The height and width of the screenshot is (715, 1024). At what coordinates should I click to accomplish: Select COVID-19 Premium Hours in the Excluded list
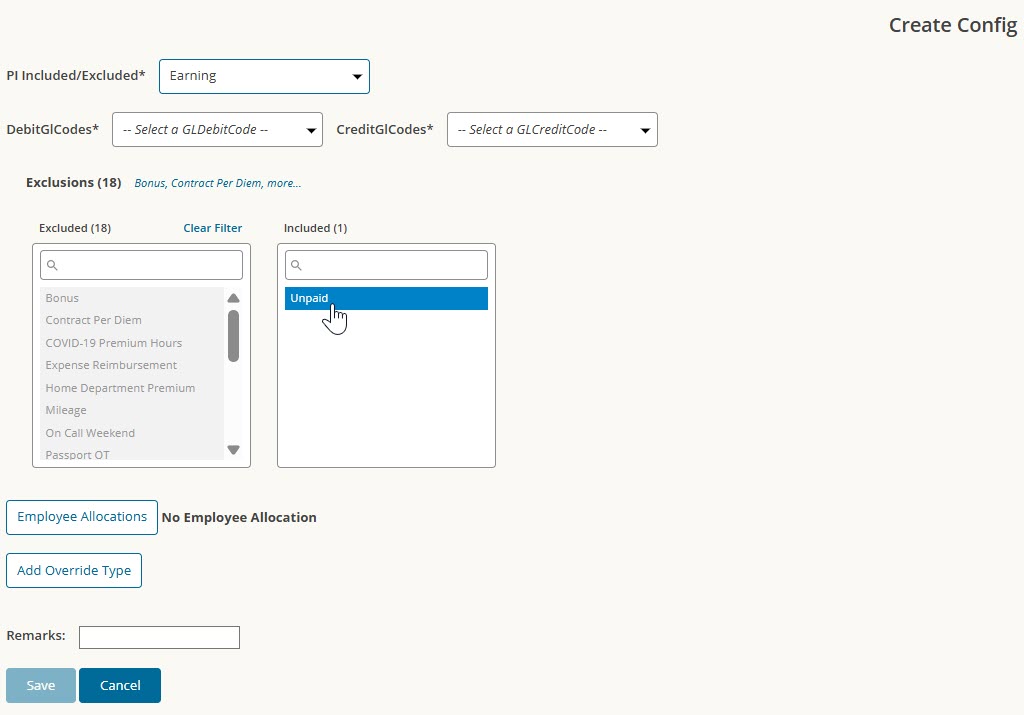pyautogui.click(x=132, y=343)
